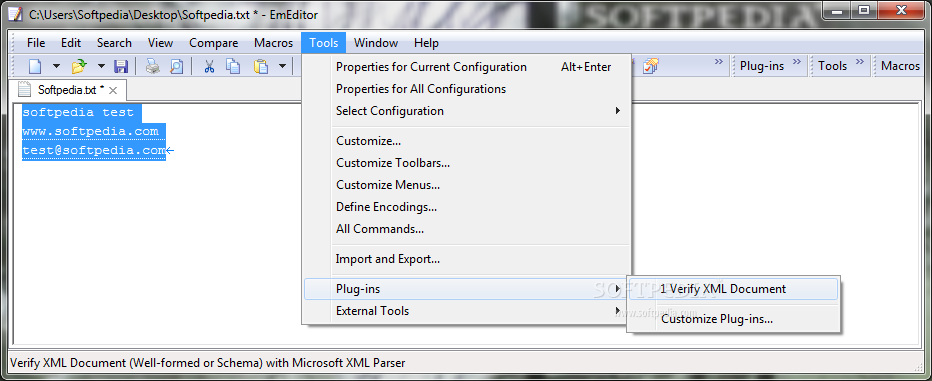Click the Paste clipboard icon
Viewport: 932px width, 381px height.
tap(261, 66)
